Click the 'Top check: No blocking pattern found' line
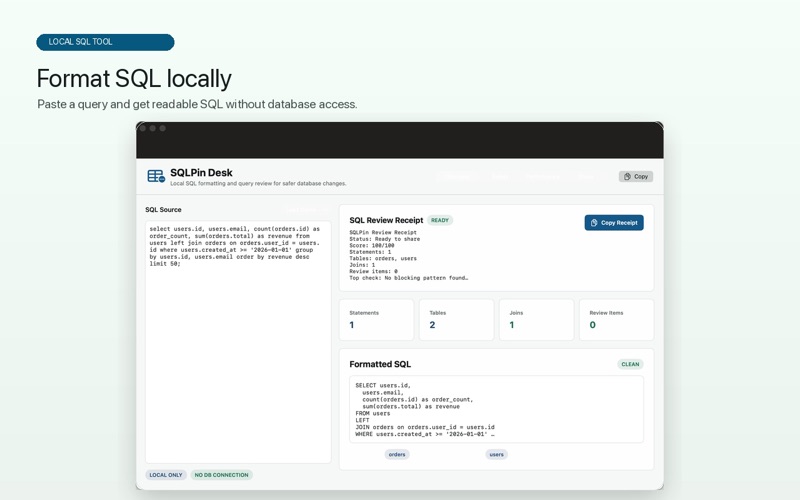Screen dimensions: 800x500 409,278
